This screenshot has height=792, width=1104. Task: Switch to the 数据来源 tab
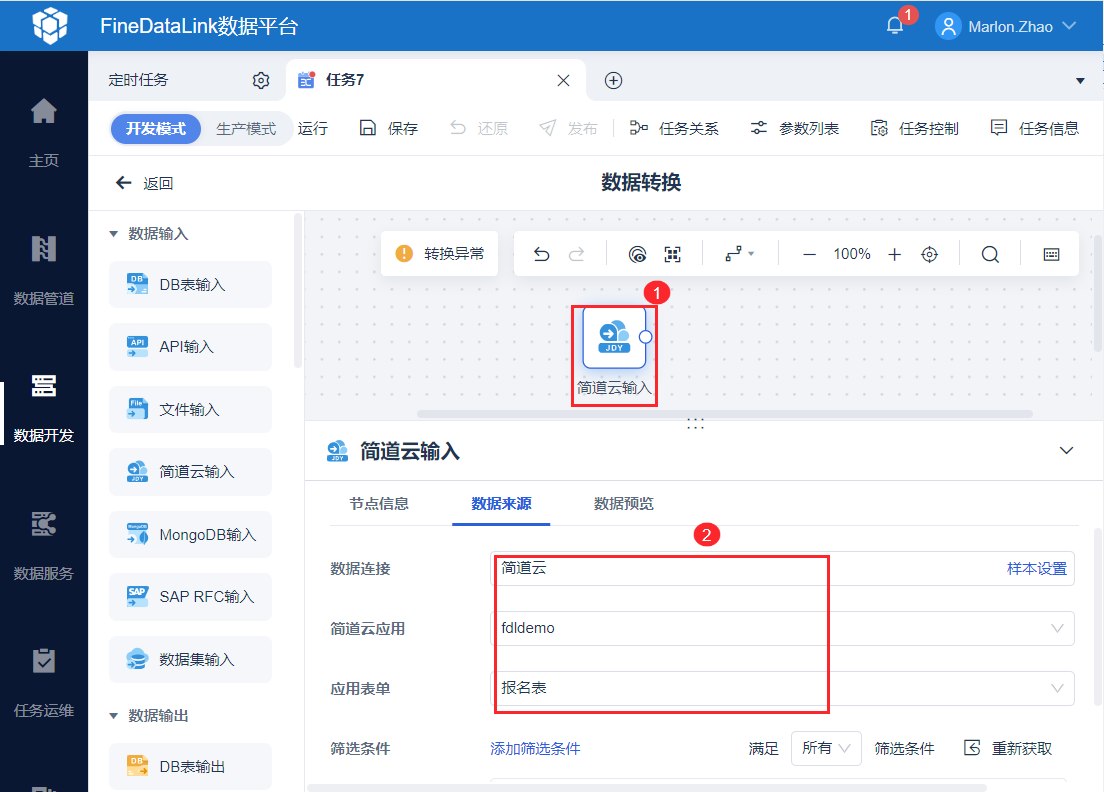pos(501,504)
